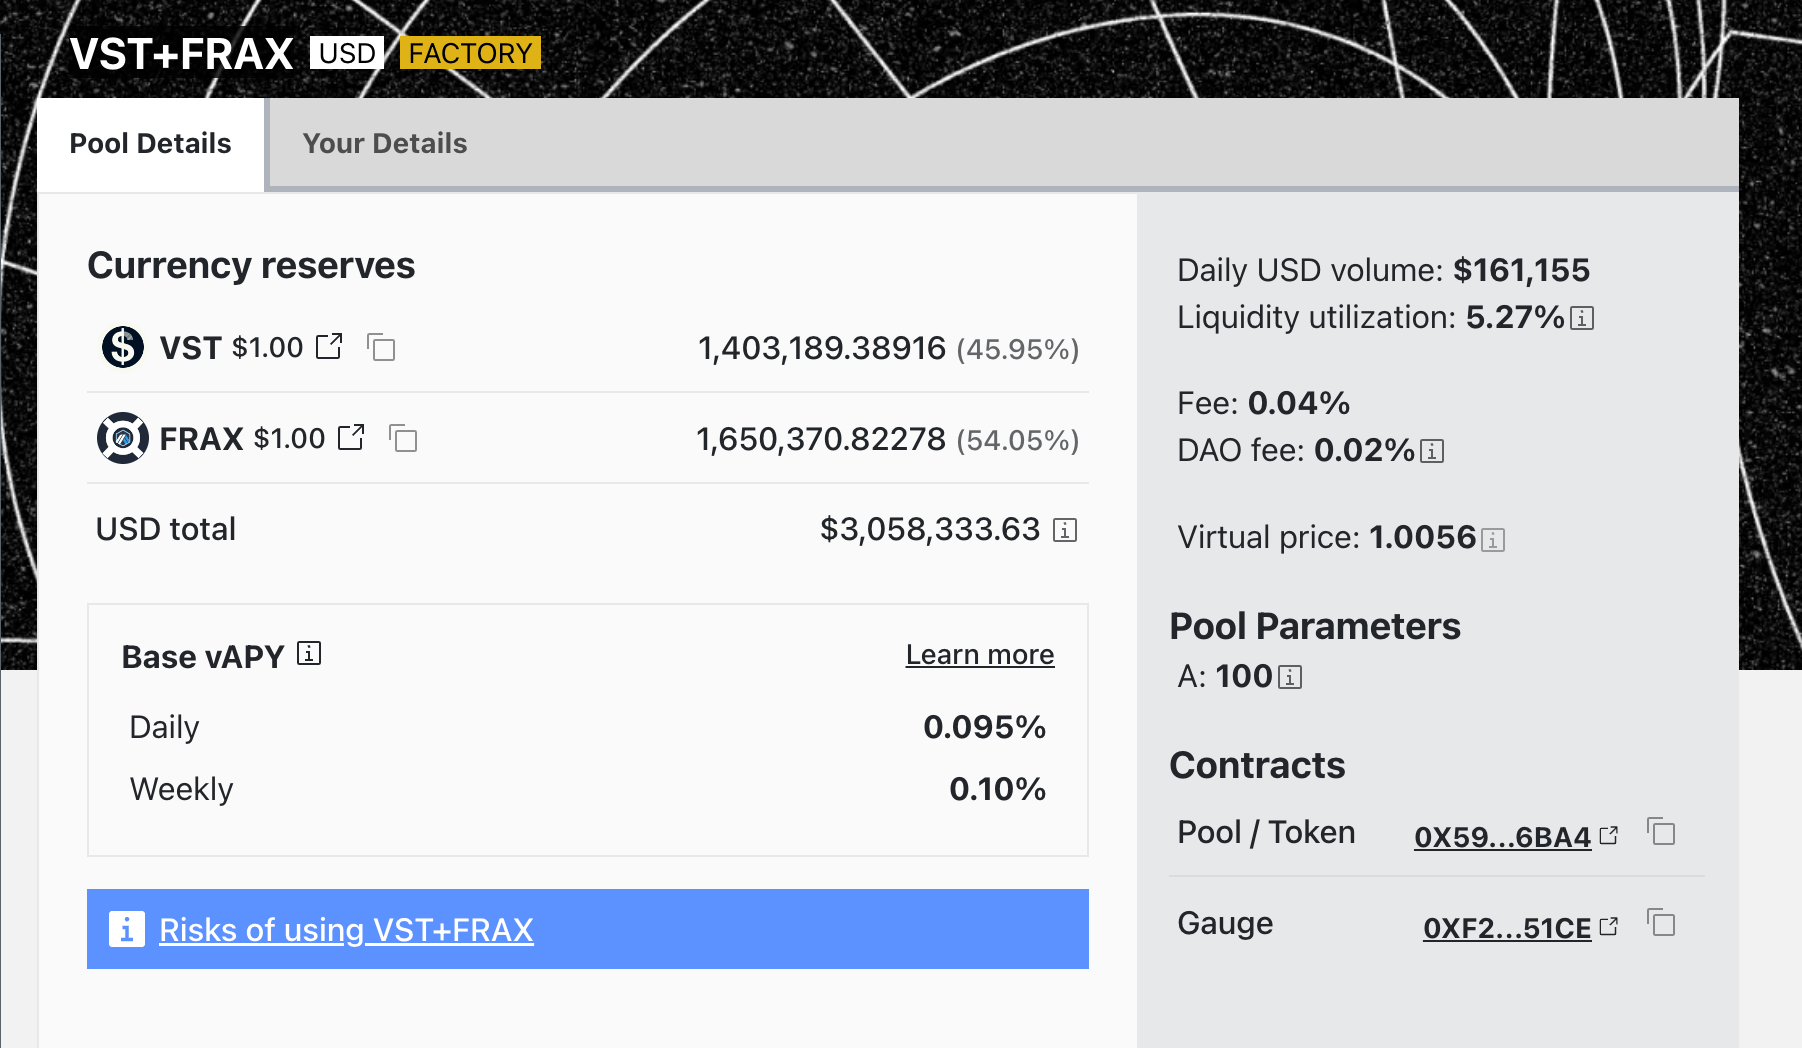Open Risks of using VST+FRAX link
The image size is (1802, 1048).
(x=346, y=930)
